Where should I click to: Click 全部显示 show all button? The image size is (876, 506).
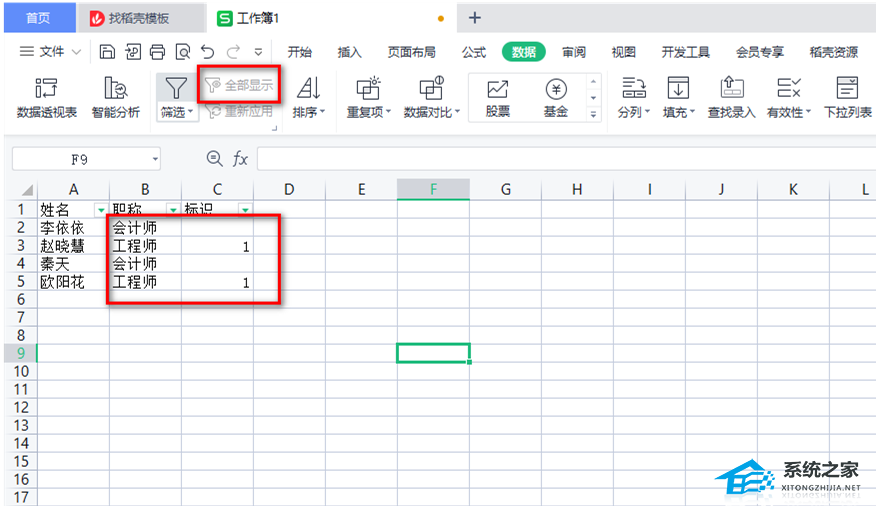239,85
